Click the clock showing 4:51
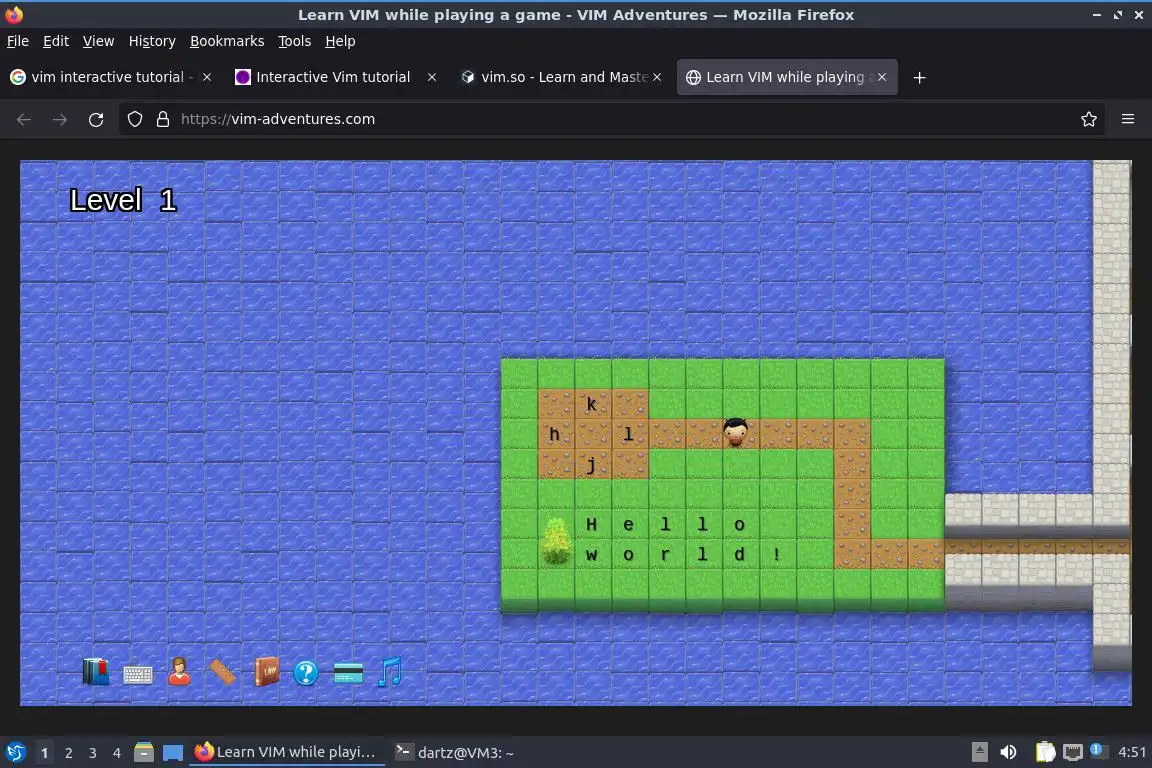This screenshot has width=1152, height=768. (x=1131, y=752)
